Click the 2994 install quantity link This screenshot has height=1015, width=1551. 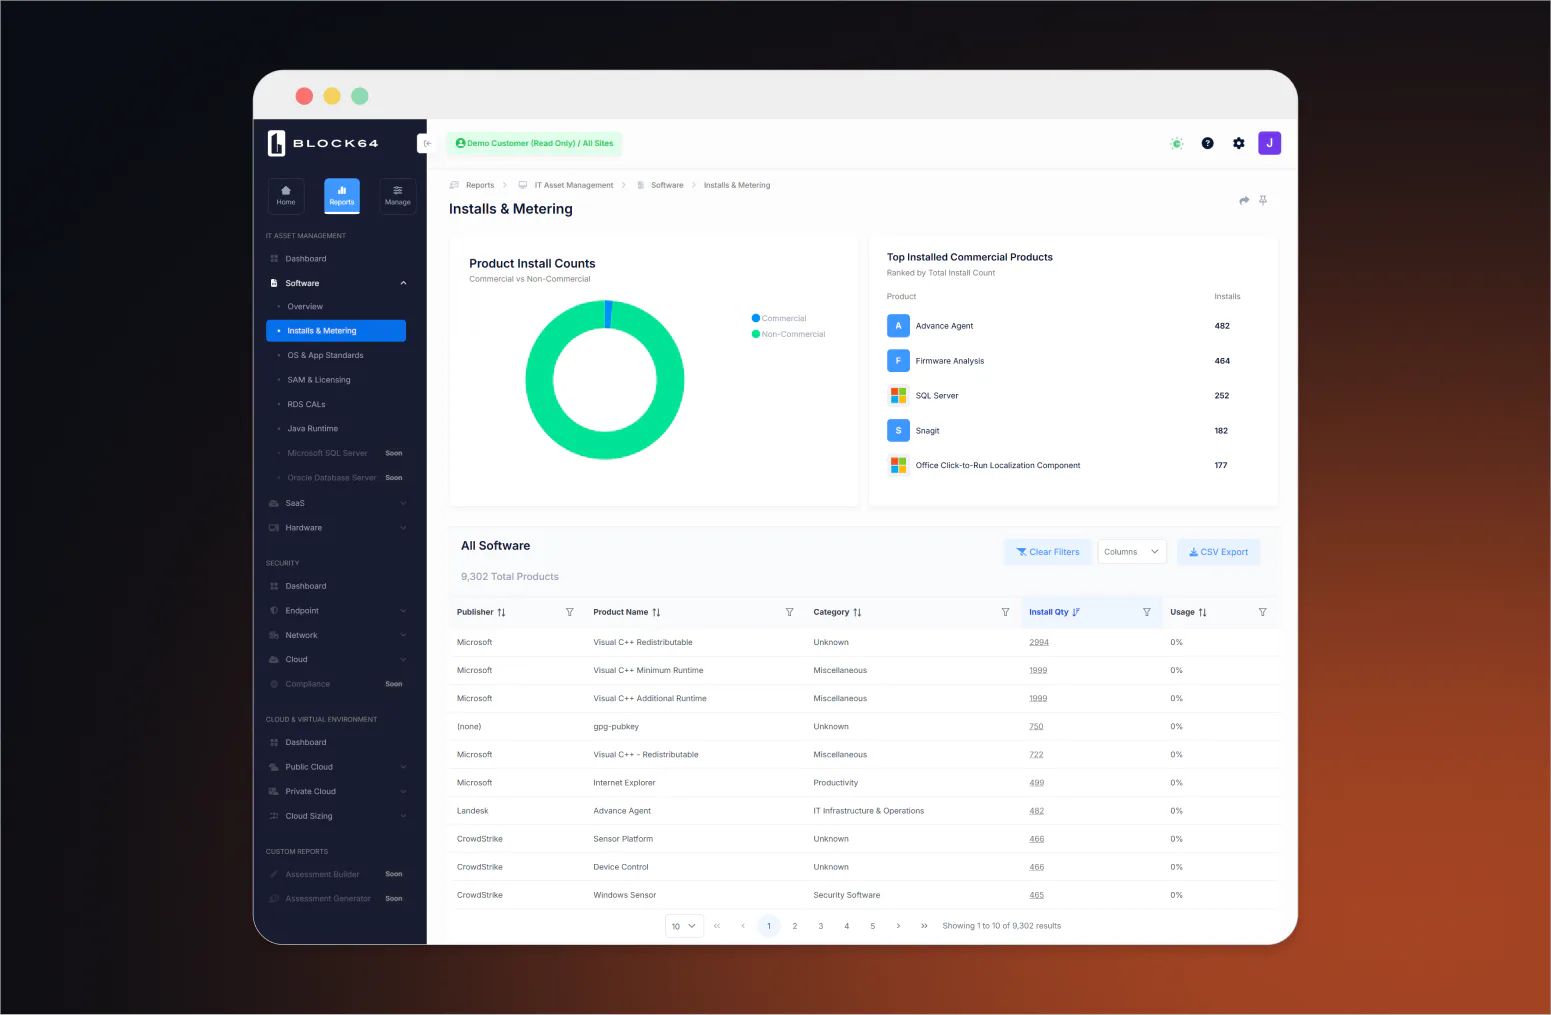pyautogui.click(x=1039, y=643)
